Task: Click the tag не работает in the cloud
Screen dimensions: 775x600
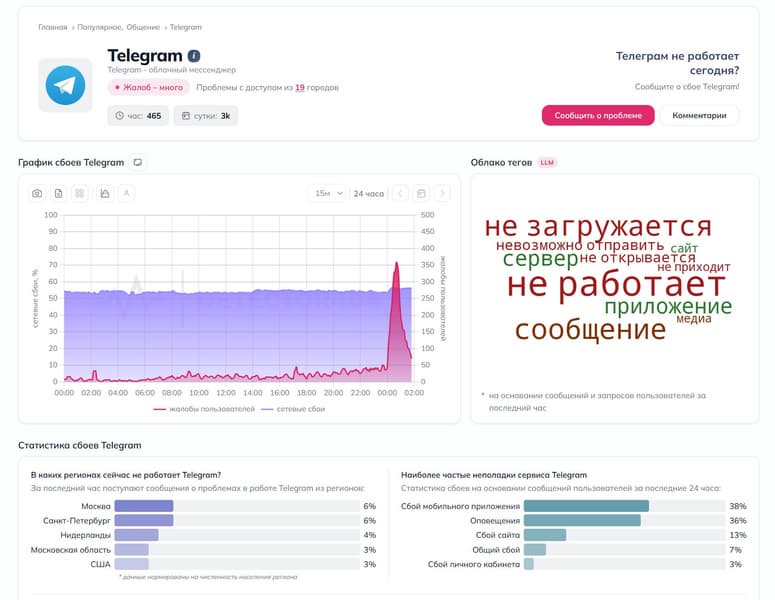Action: pyautogui.click(x=616, y=285)
